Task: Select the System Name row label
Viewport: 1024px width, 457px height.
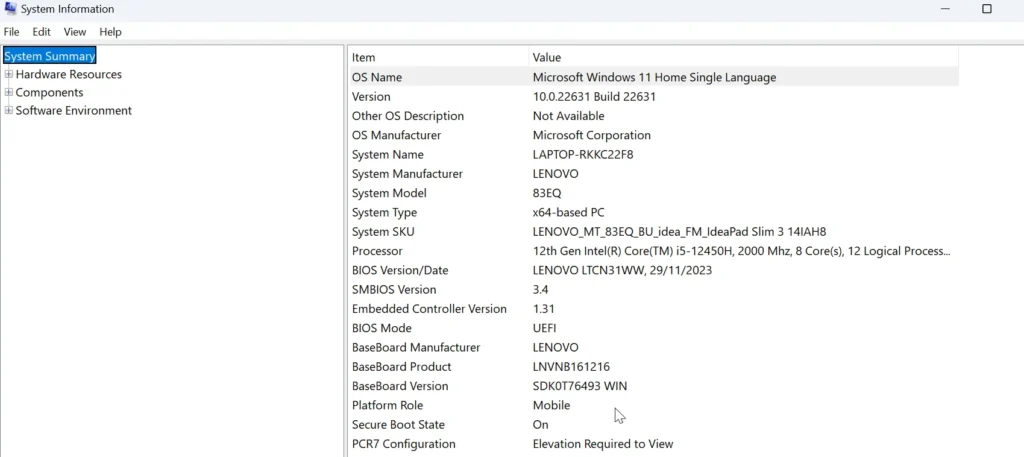Action: 387,155
